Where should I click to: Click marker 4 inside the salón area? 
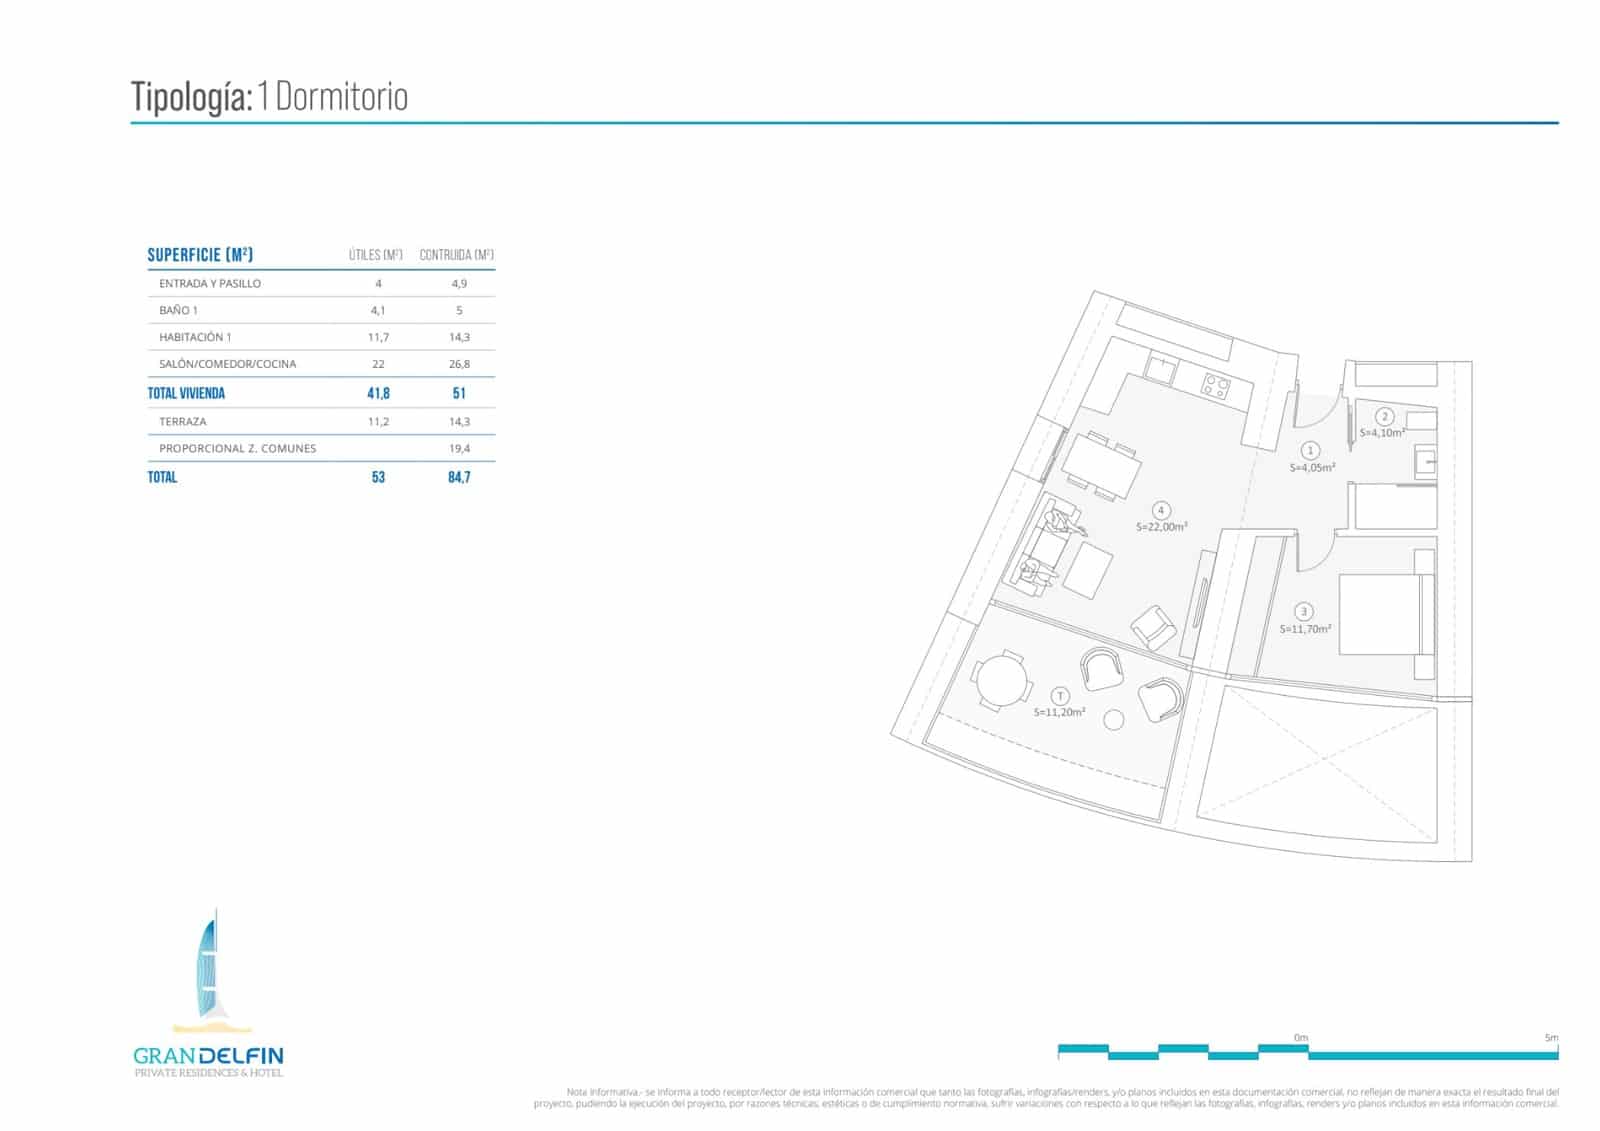(x=1159, y=508)
